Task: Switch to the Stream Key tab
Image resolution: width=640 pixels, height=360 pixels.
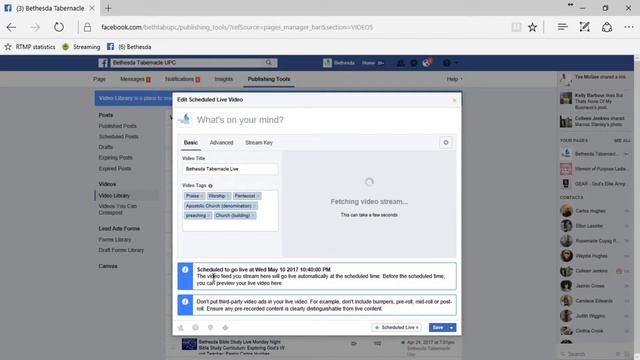Action: (259, 143)
